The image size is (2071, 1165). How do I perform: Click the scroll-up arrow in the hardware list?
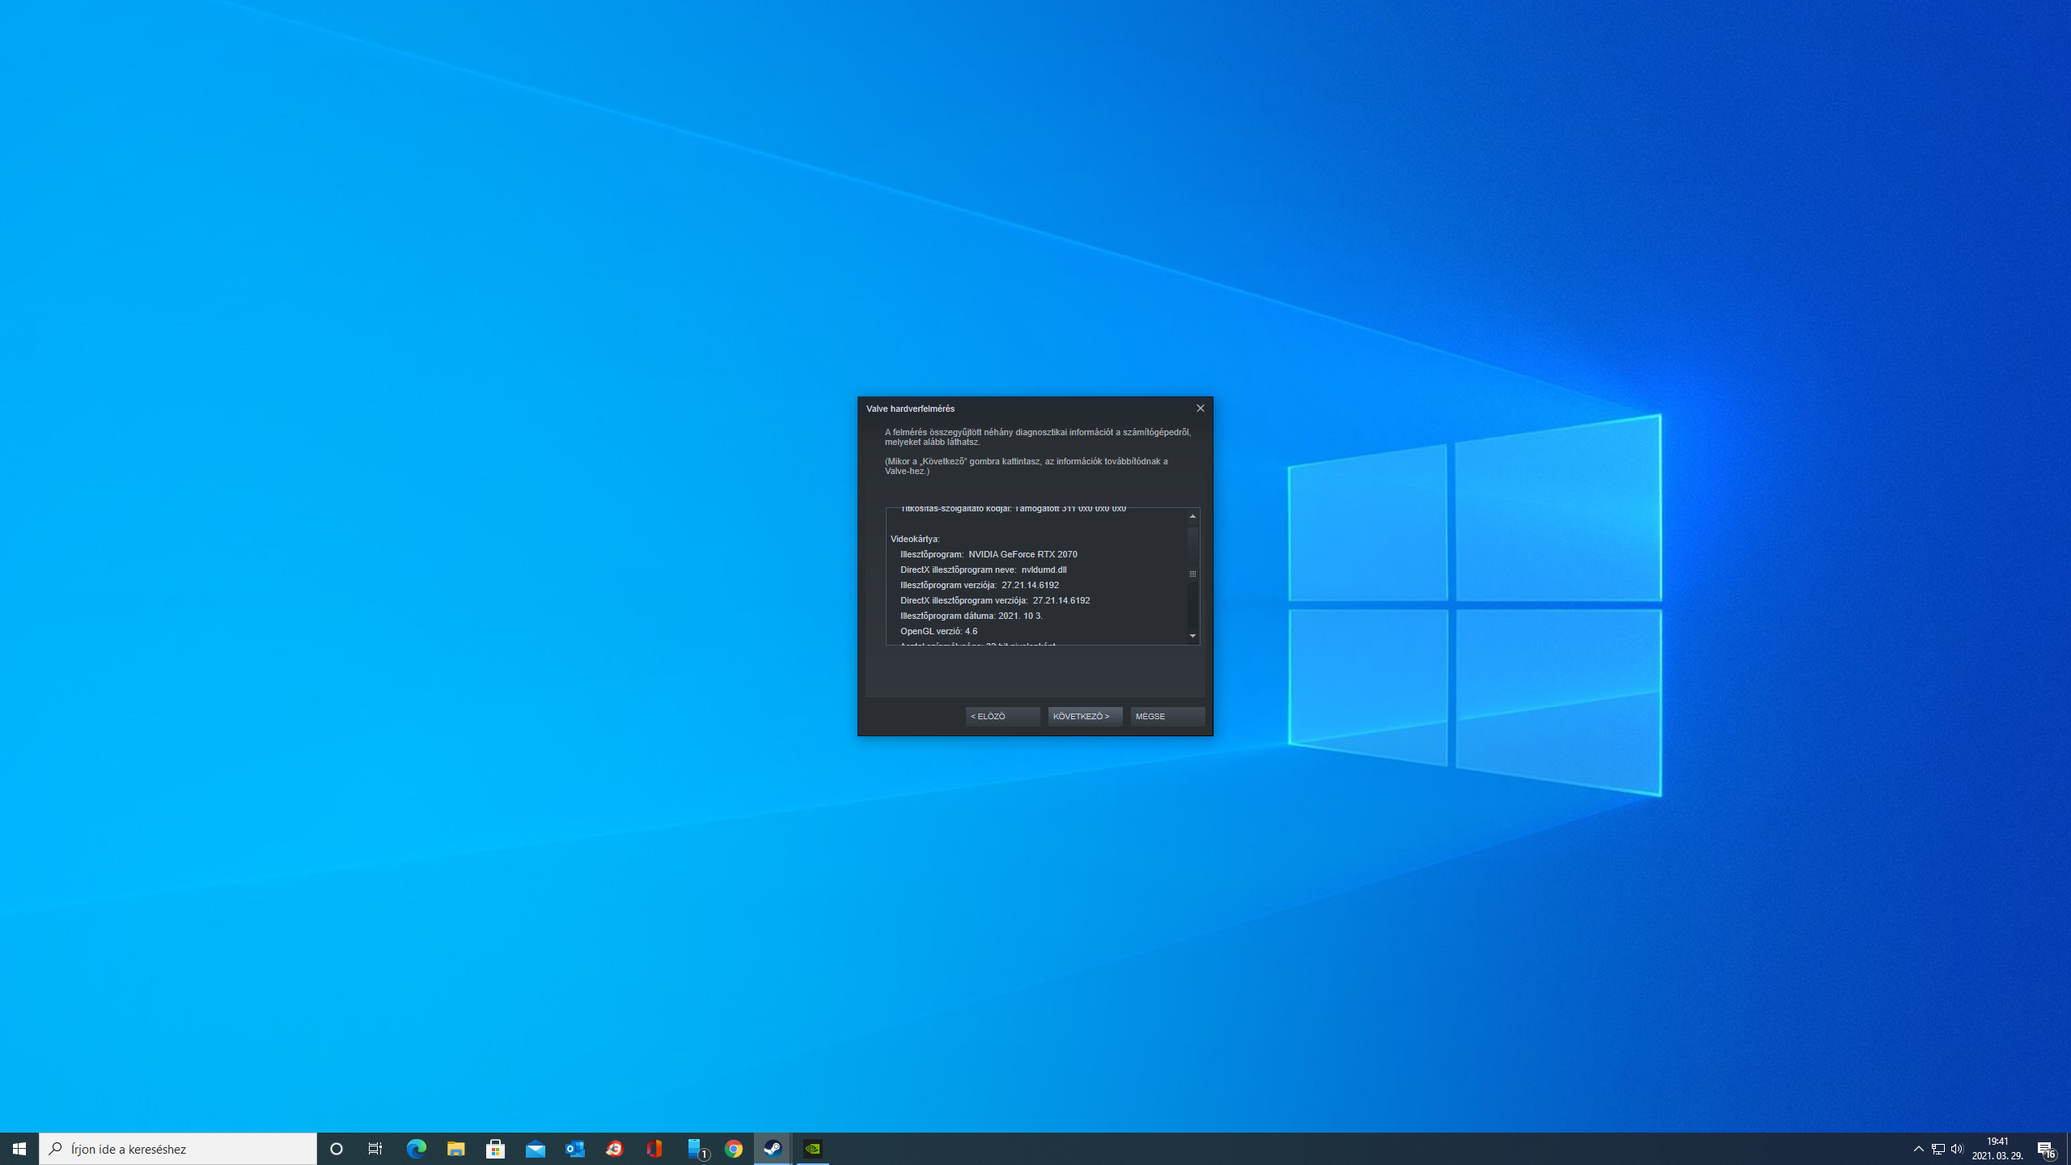click(x=1193, y=516)
